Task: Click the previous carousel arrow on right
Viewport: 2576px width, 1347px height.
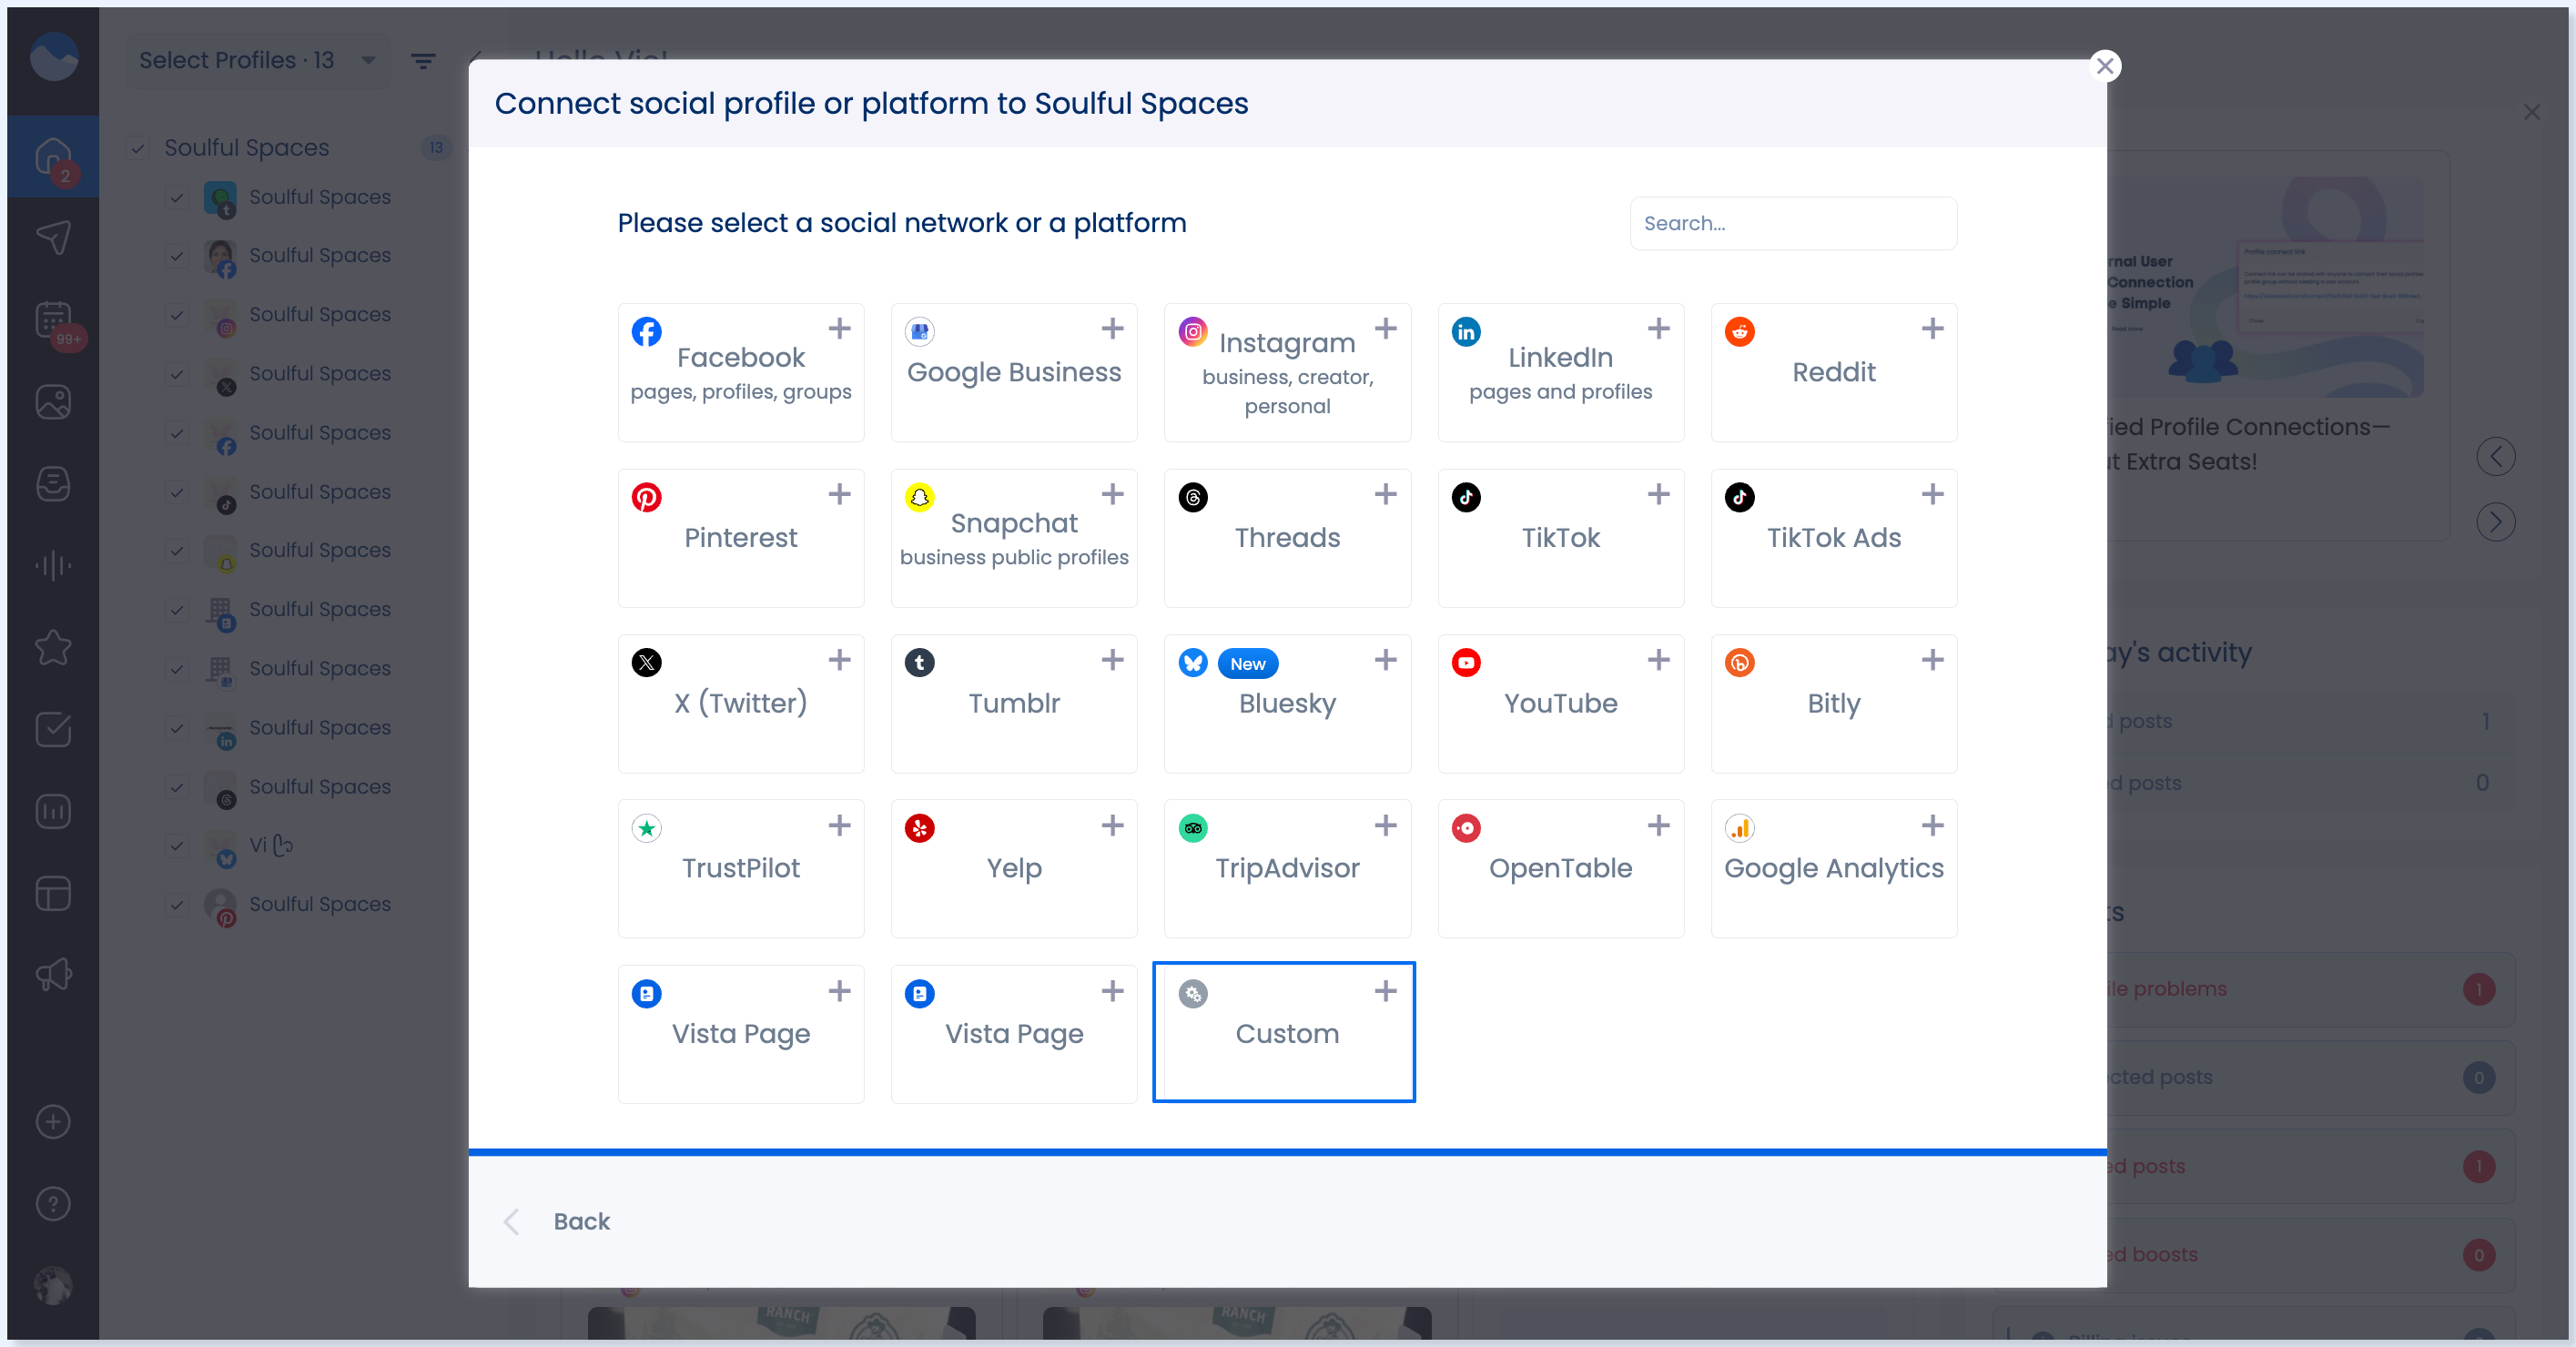Action: coord(2495,457)
